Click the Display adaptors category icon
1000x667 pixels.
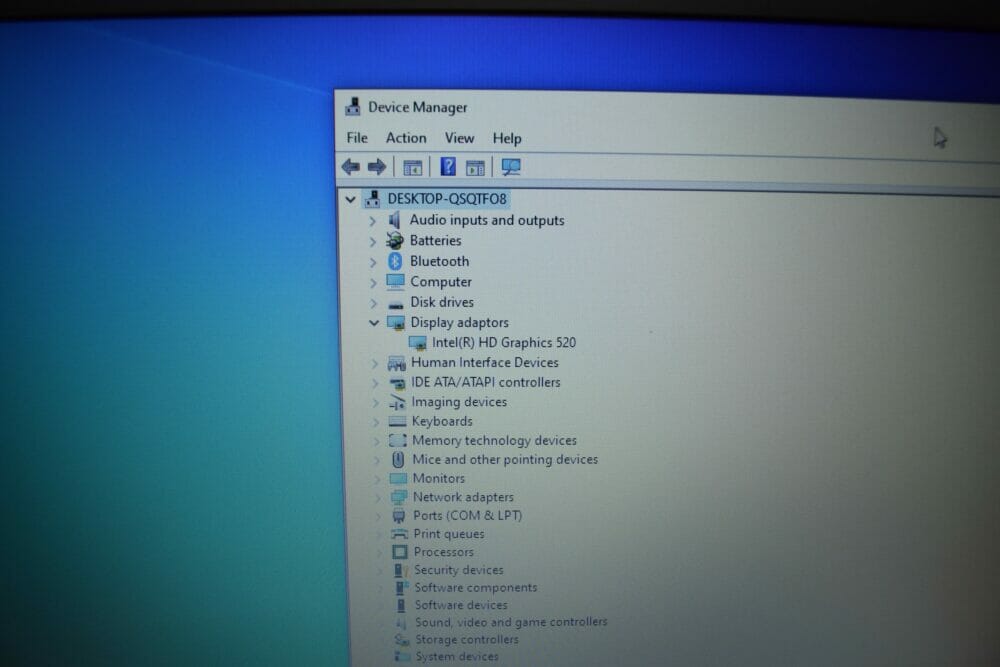(396, 322)
